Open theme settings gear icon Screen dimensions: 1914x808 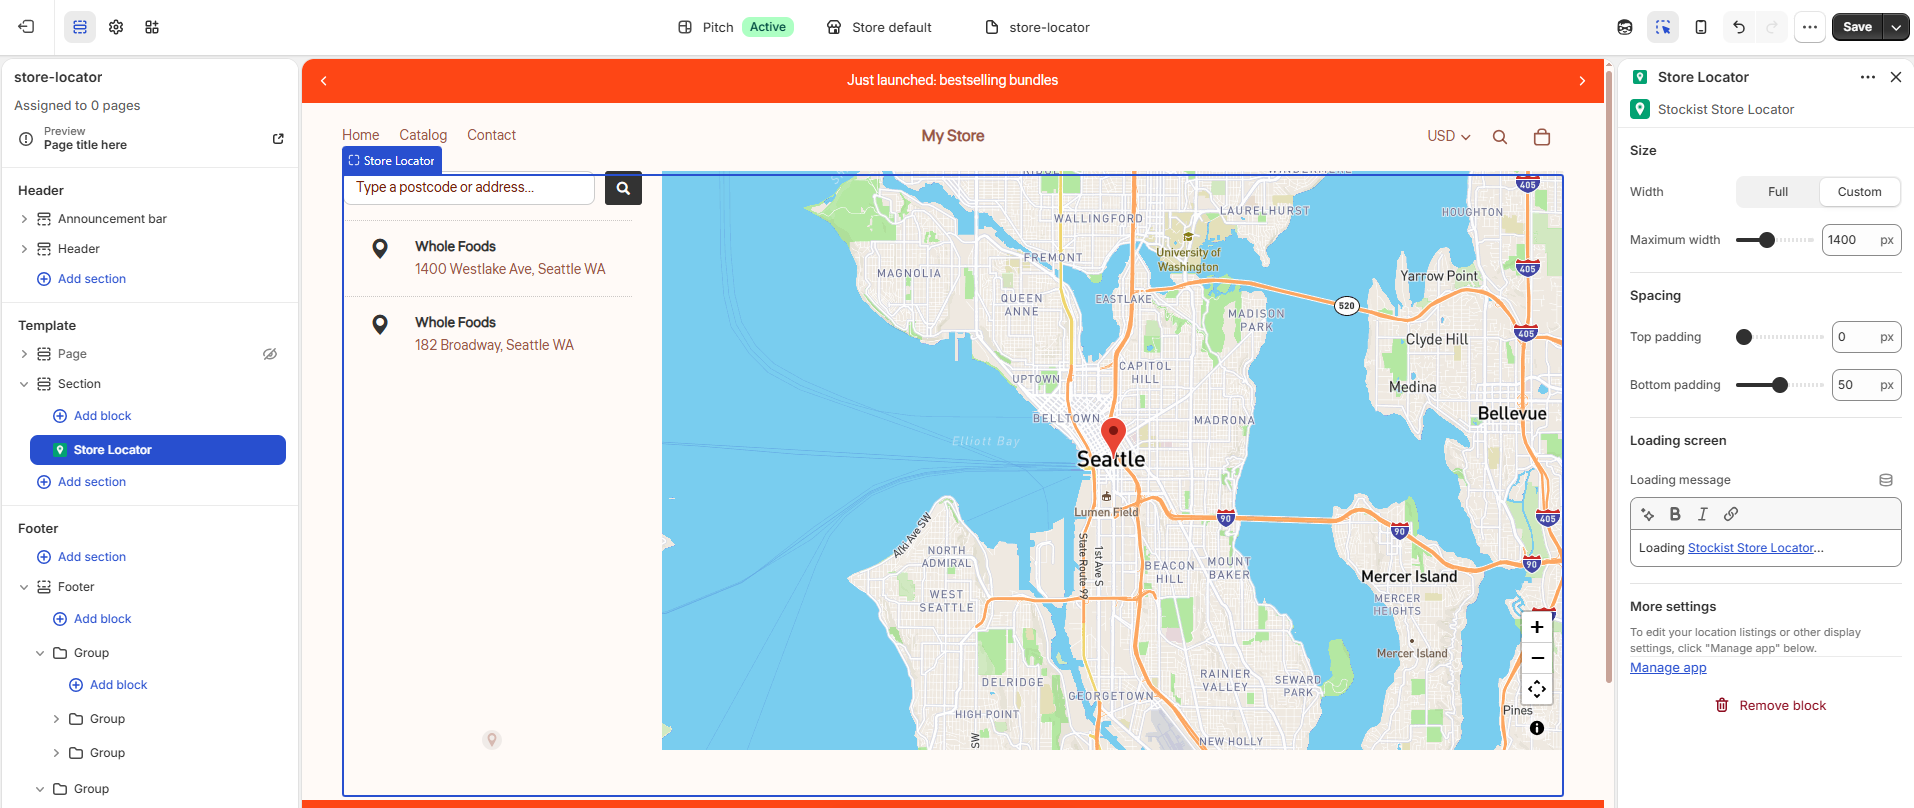tap(116, 27)
